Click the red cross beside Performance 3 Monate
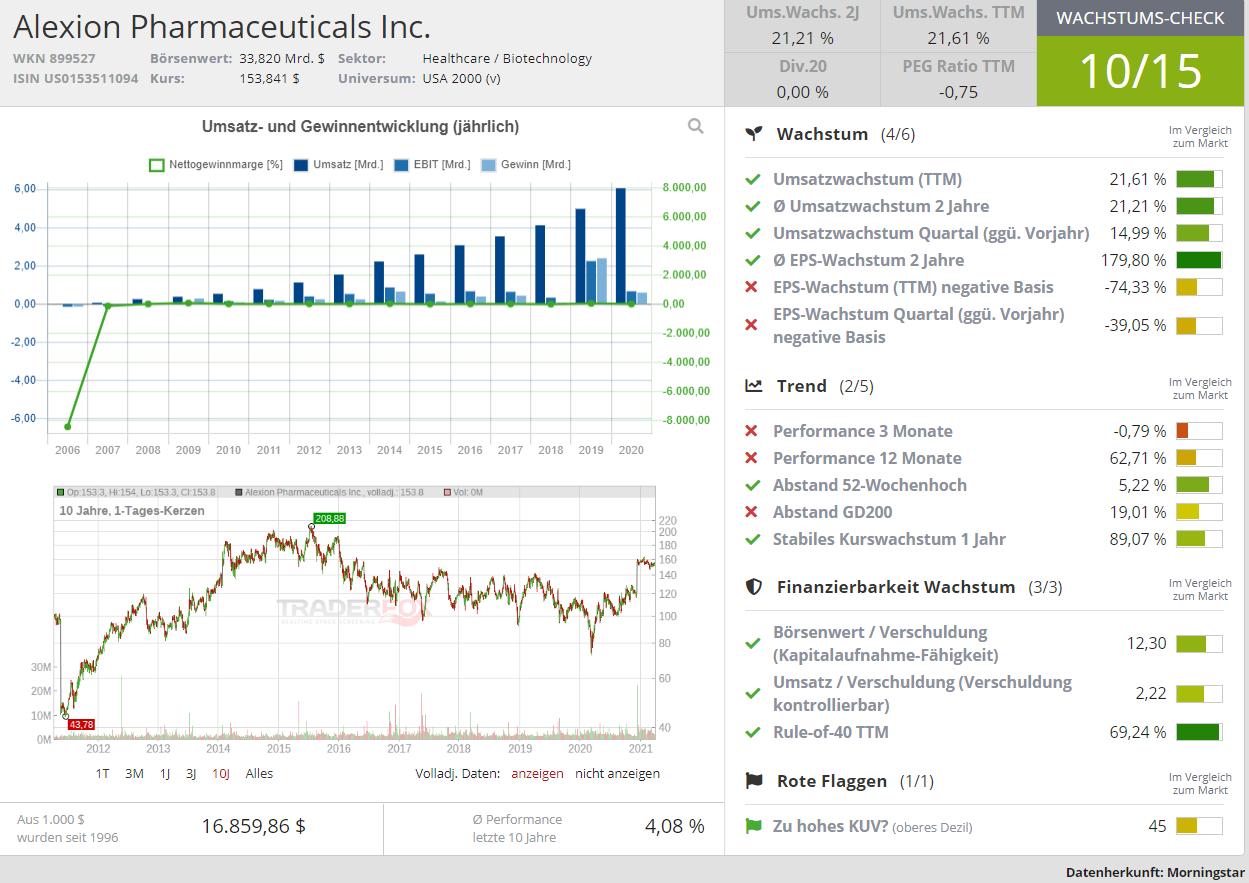The width and height of the screenshot is (1249, 883). (752, 431)
